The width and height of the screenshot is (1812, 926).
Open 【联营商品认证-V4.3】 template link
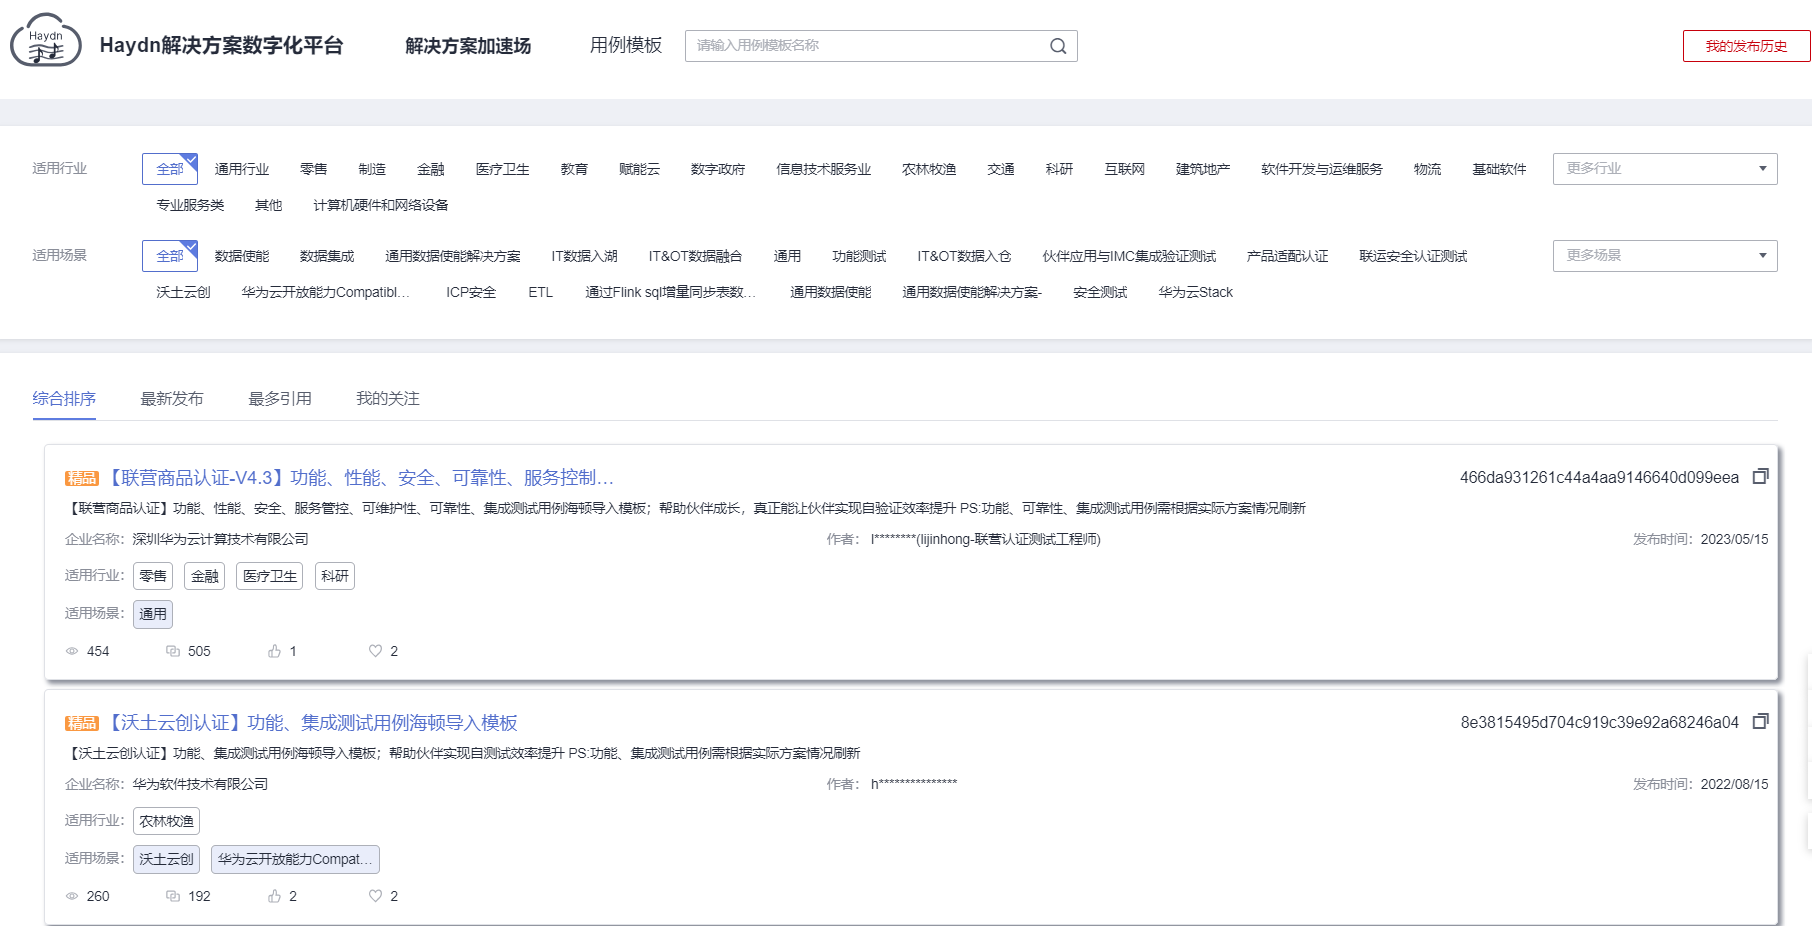359,478
